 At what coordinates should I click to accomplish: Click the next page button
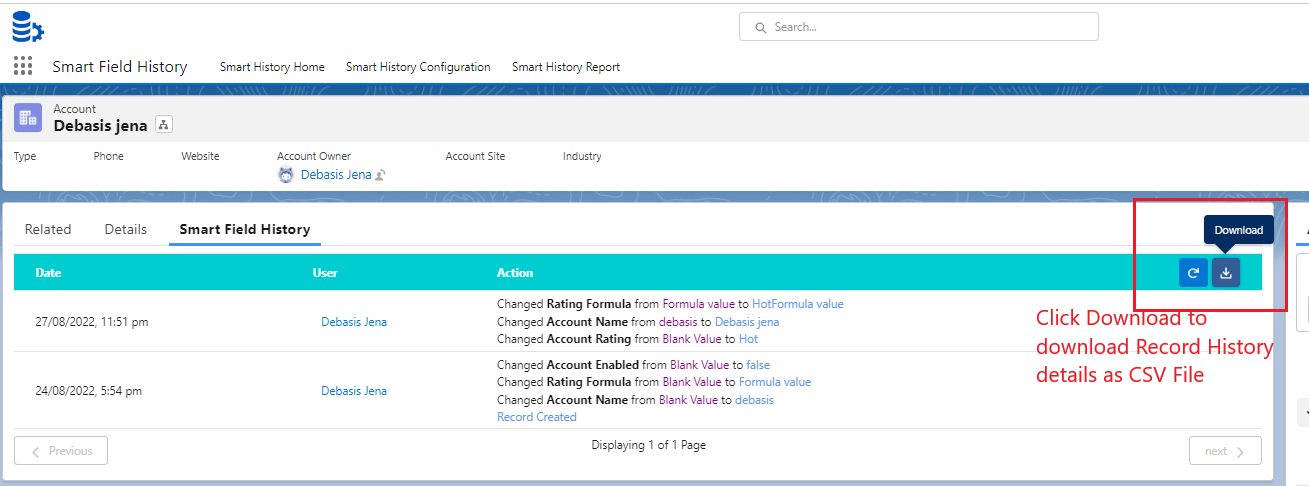pyautogui.click(x=1224, y=451)
